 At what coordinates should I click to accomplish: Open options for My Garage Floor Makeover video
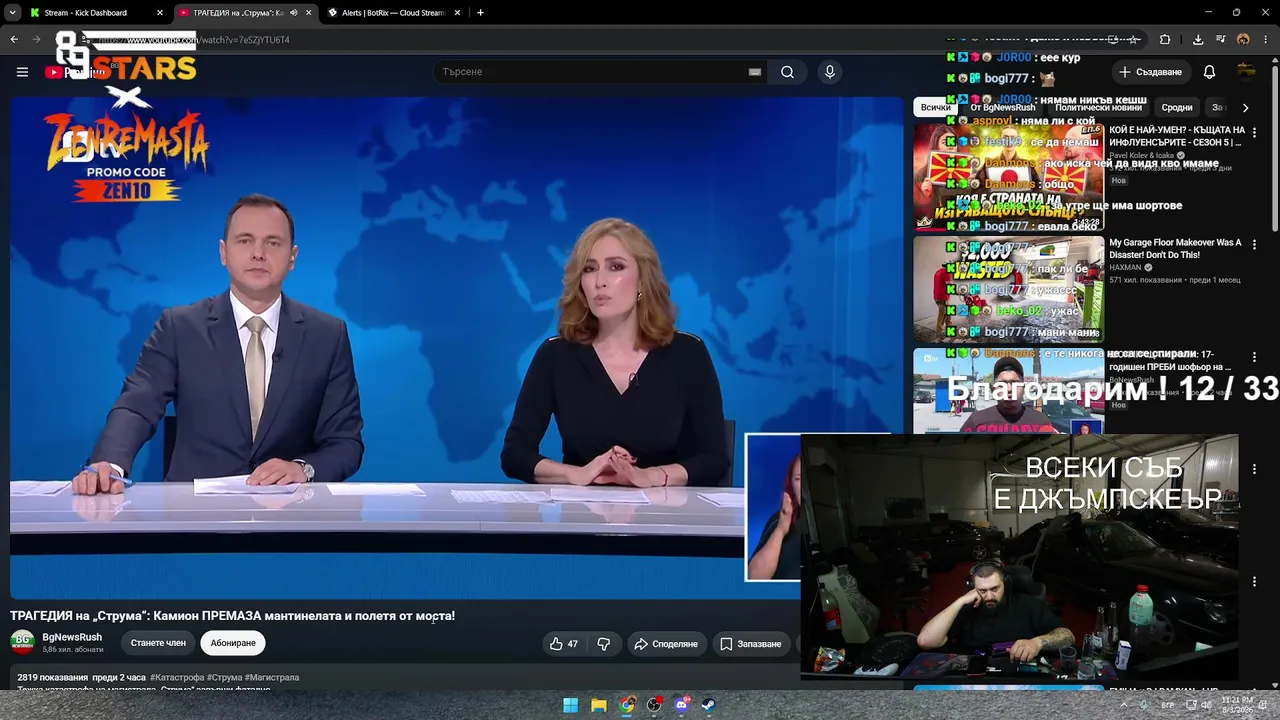tap(1254, 244)
